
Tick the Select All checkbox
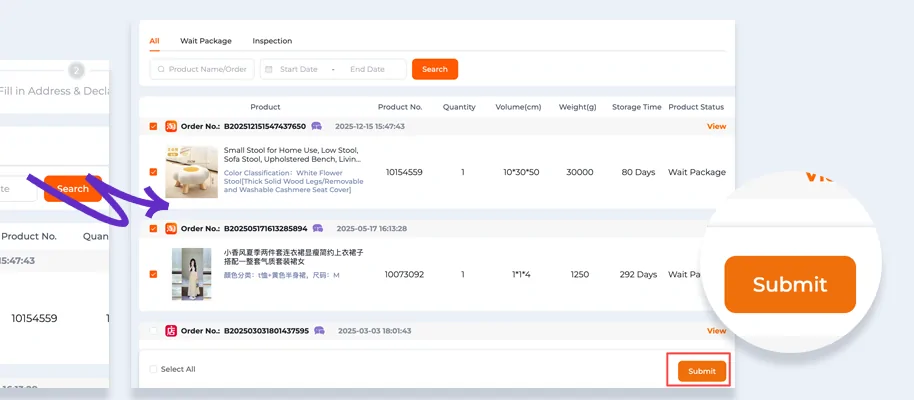pyautogui.click(x=153, y=369)
